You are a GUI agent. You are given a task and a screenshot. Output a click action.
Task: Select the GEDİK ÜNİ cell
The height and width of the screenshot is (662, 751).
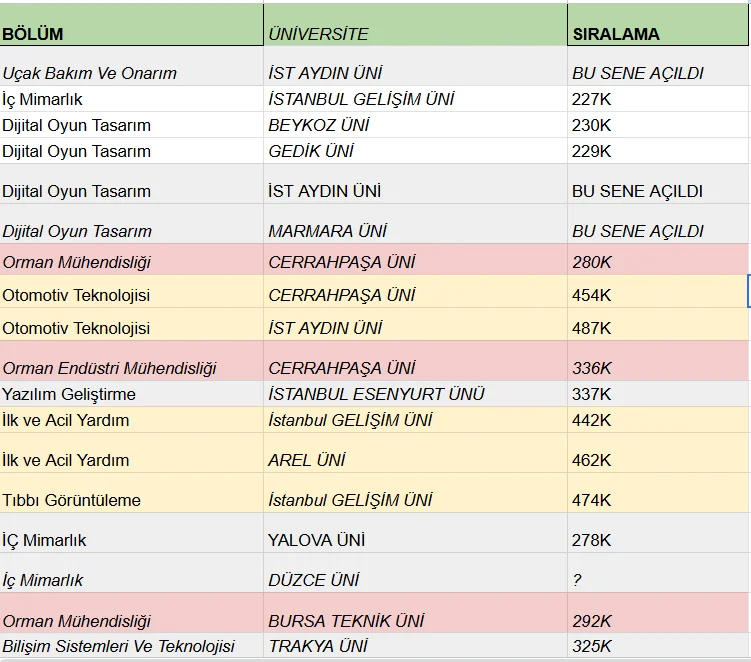coord(415,151)
